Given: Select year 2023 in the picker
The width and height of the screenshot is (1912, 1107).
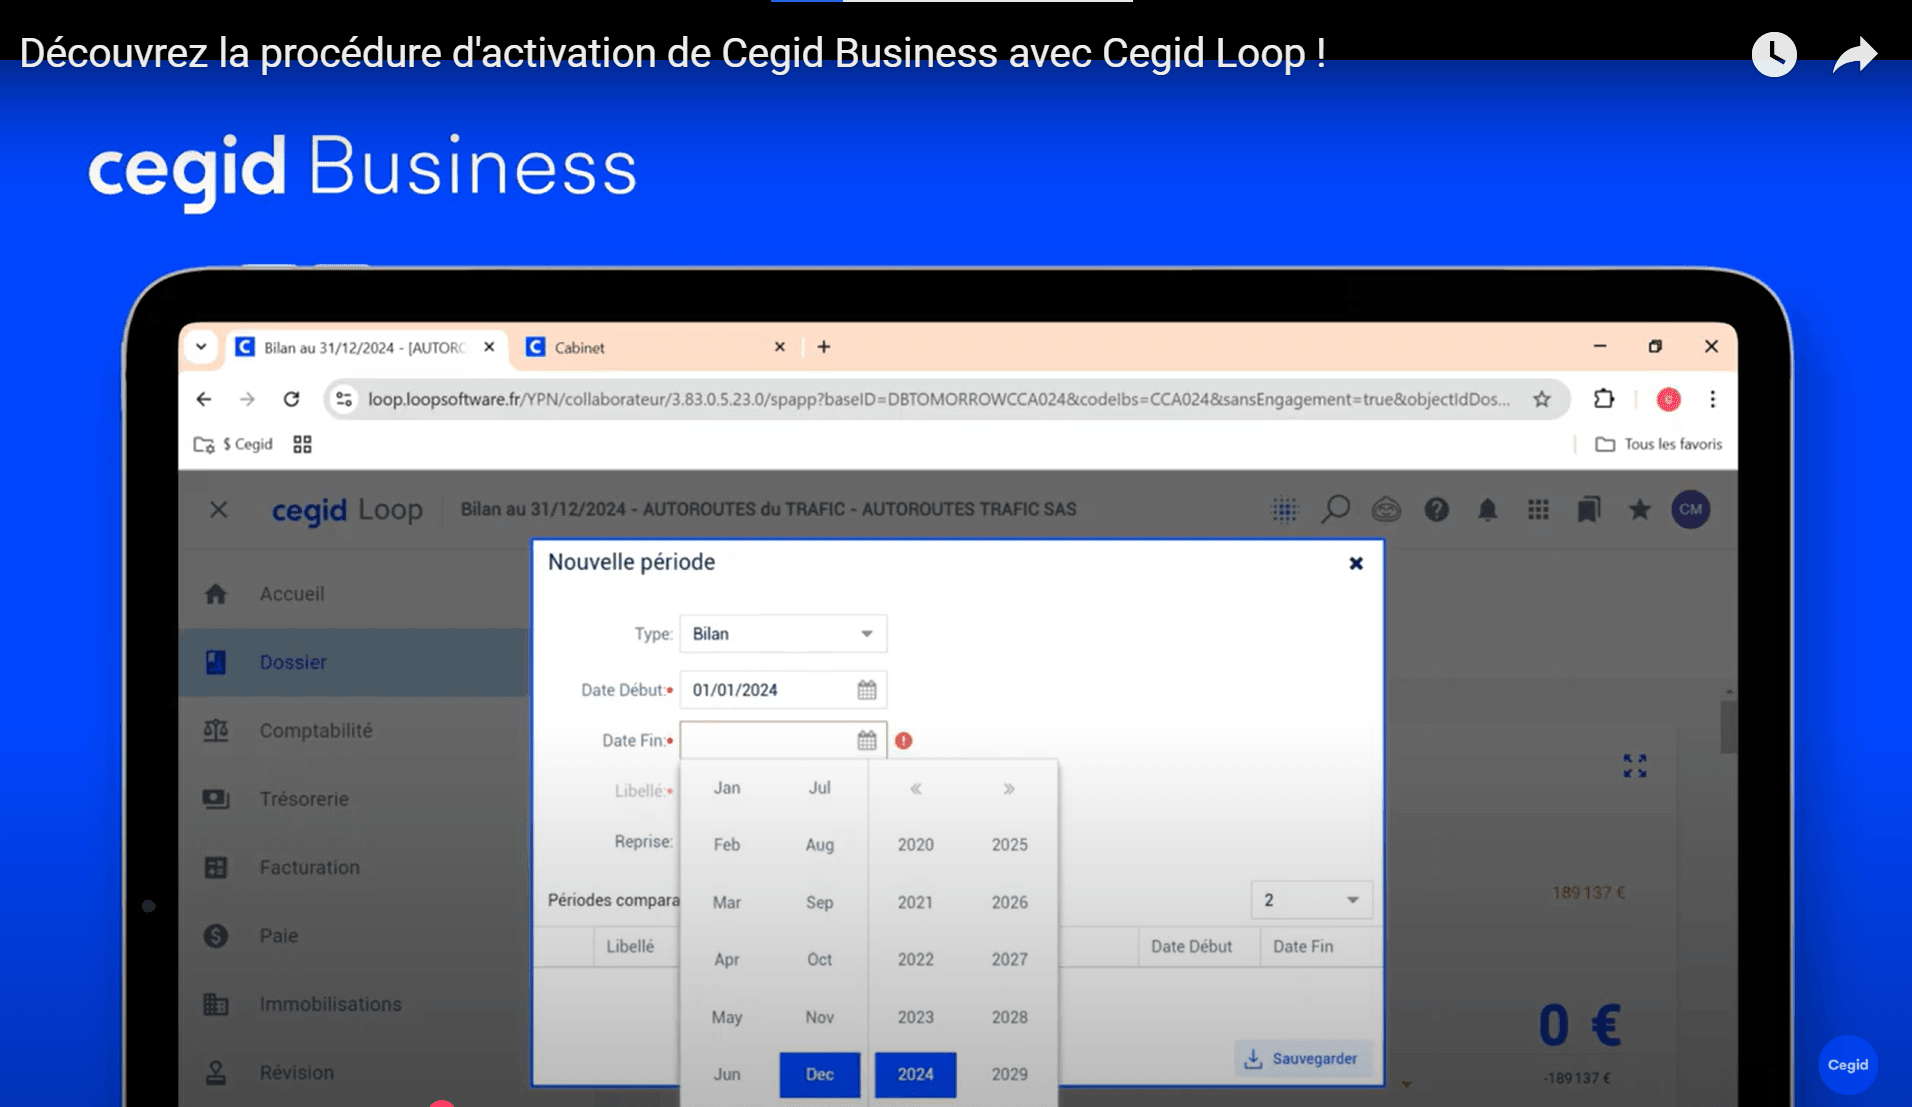Looking at the screenshot, I should [x=915, y=1017].
